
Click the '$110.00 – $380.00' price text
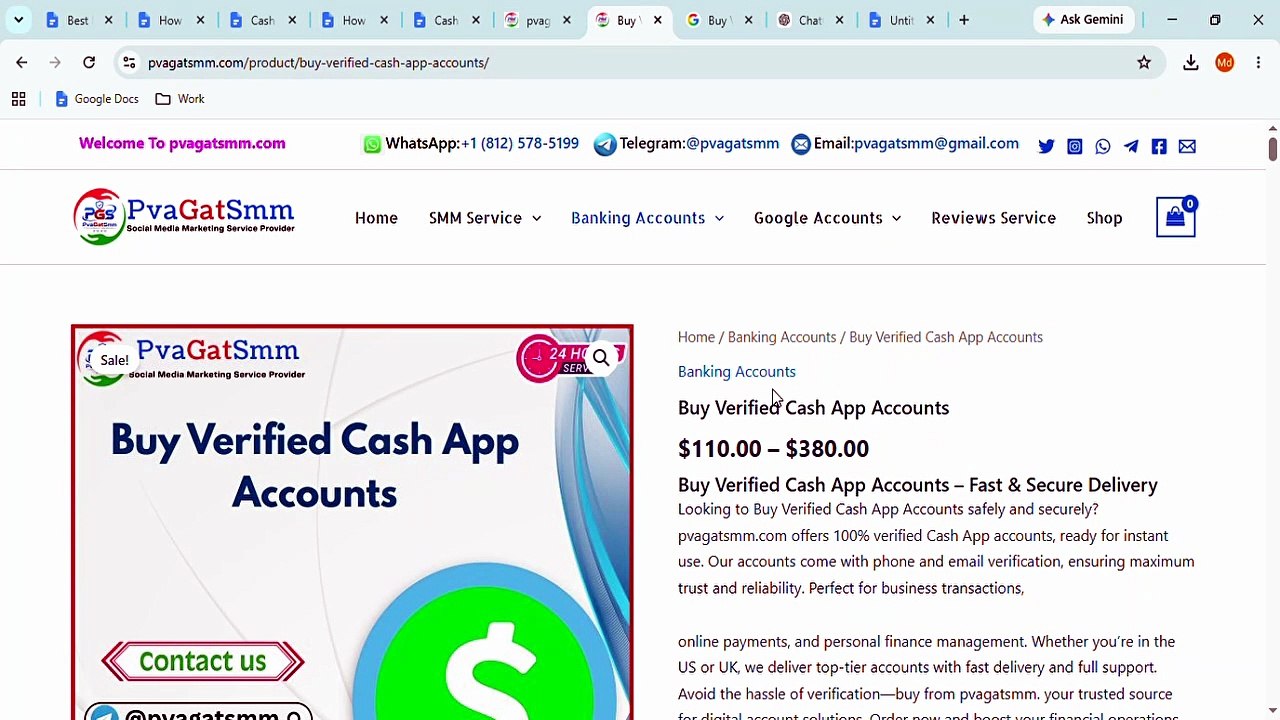tap(773, 448)
